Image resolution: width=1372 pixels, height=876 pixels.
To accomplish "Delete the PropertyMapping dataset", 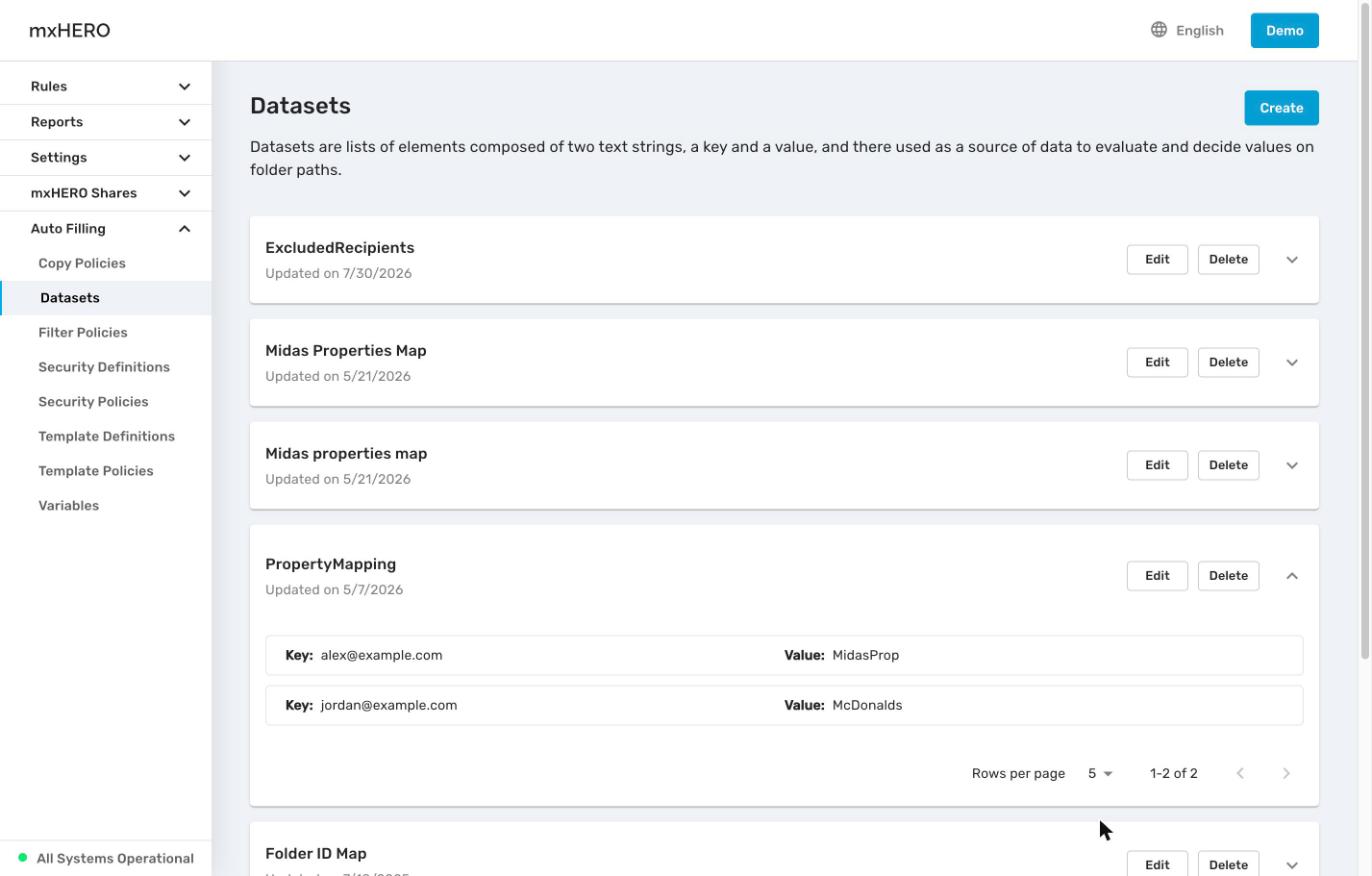I will [1228, 576].
